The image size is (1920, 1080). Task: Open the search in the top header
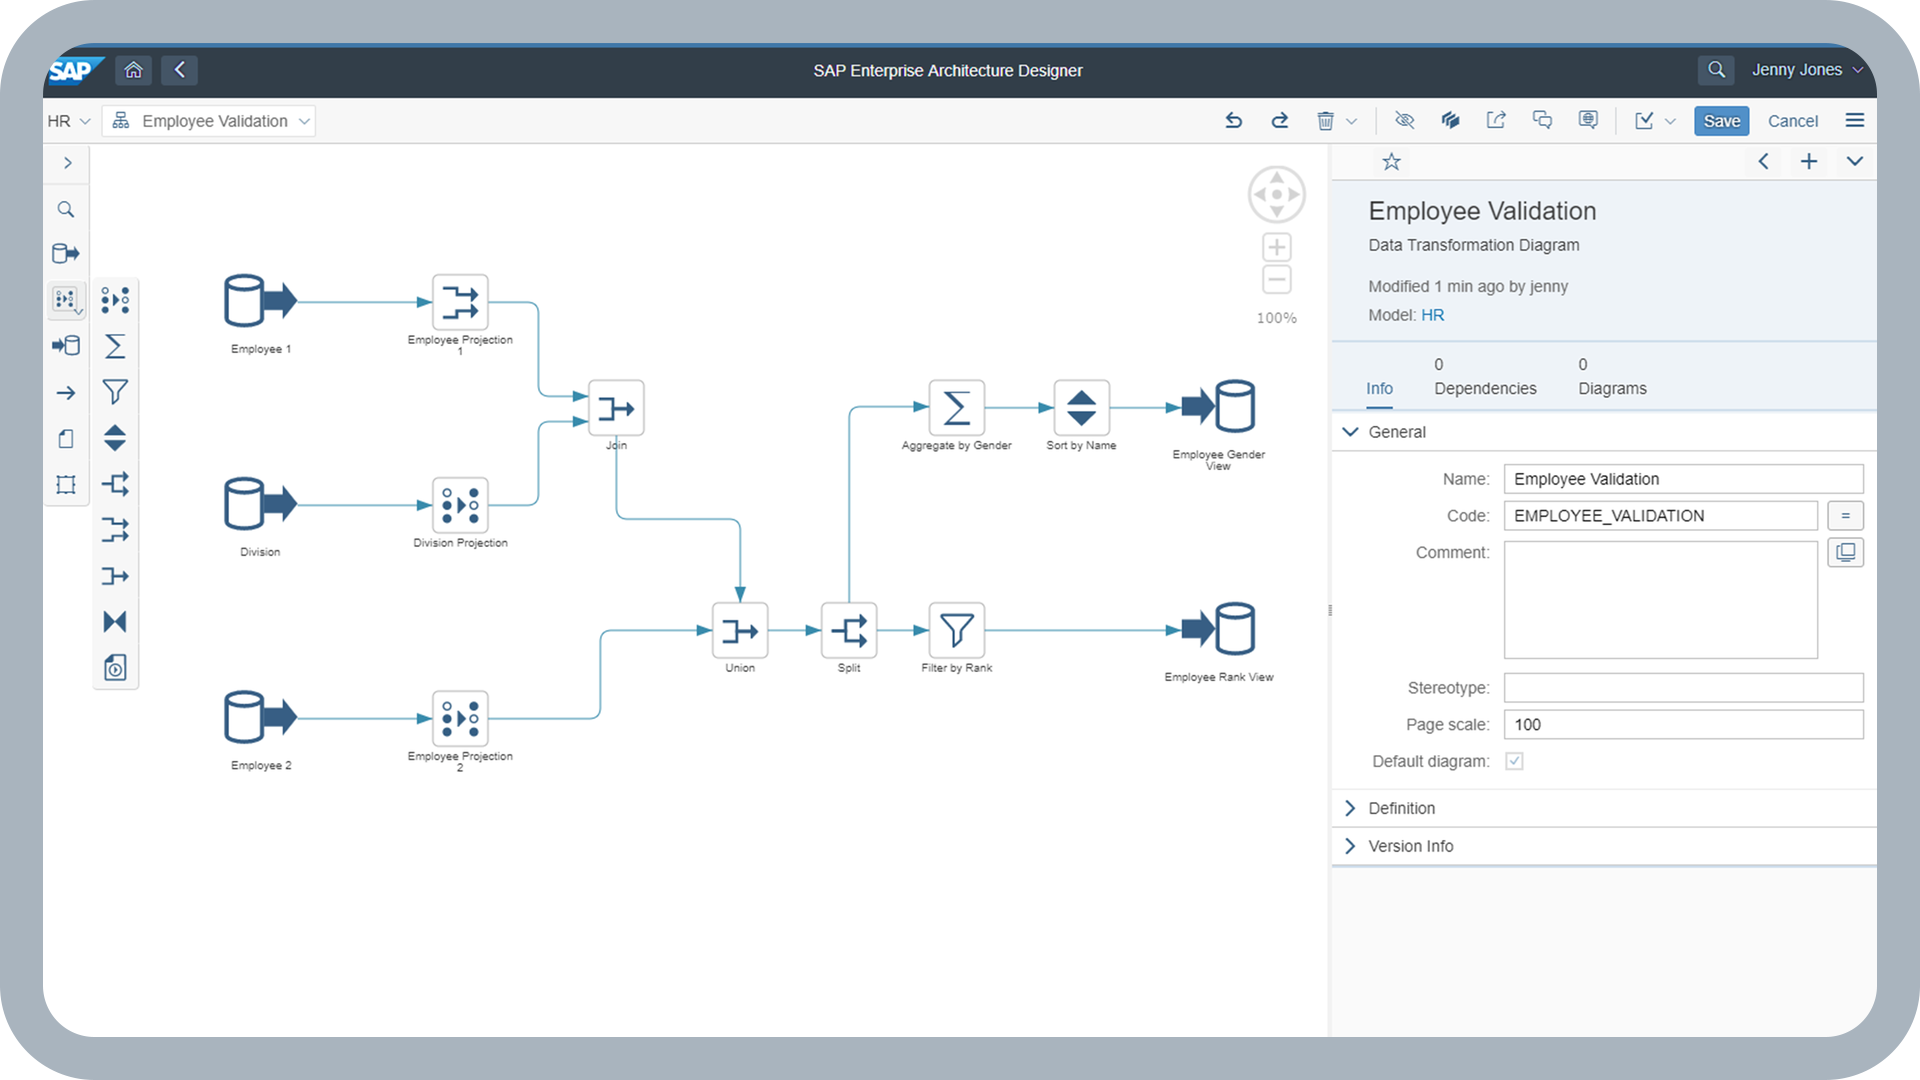(1716, 70)
